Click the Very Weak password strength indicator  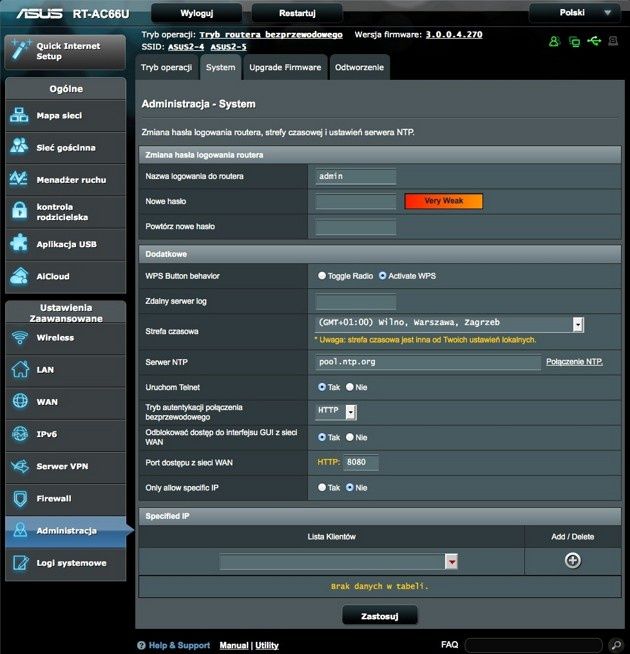[444, 201]
